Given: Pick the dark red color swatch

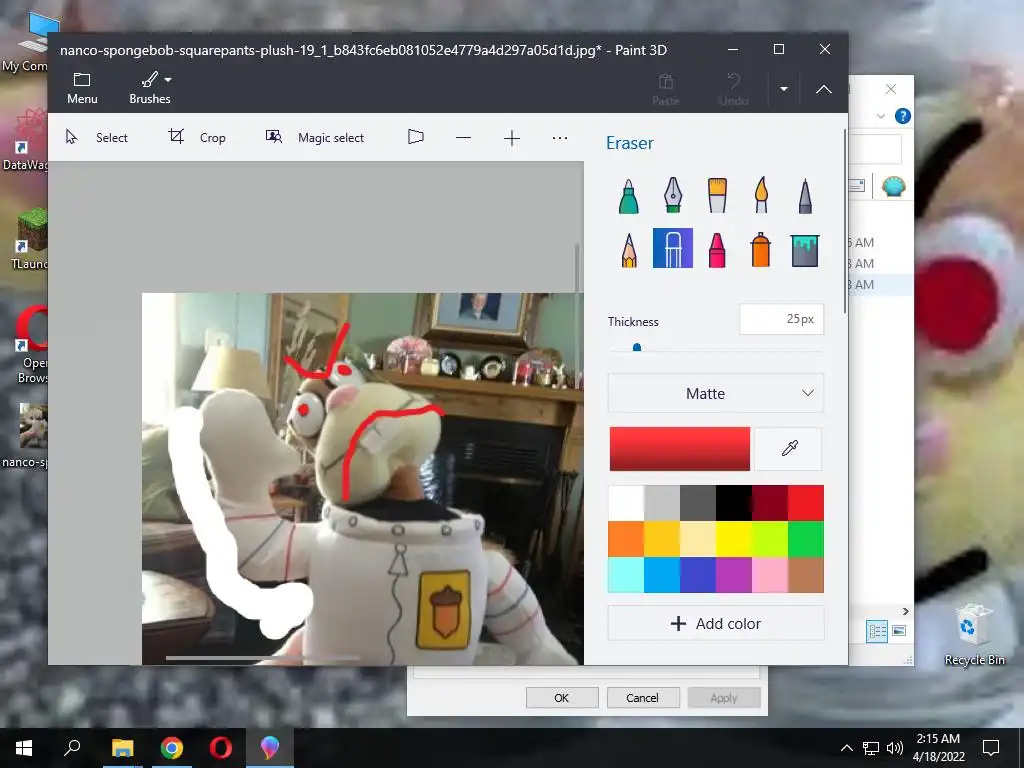Looking at the screenshot, I should (769, 503).
